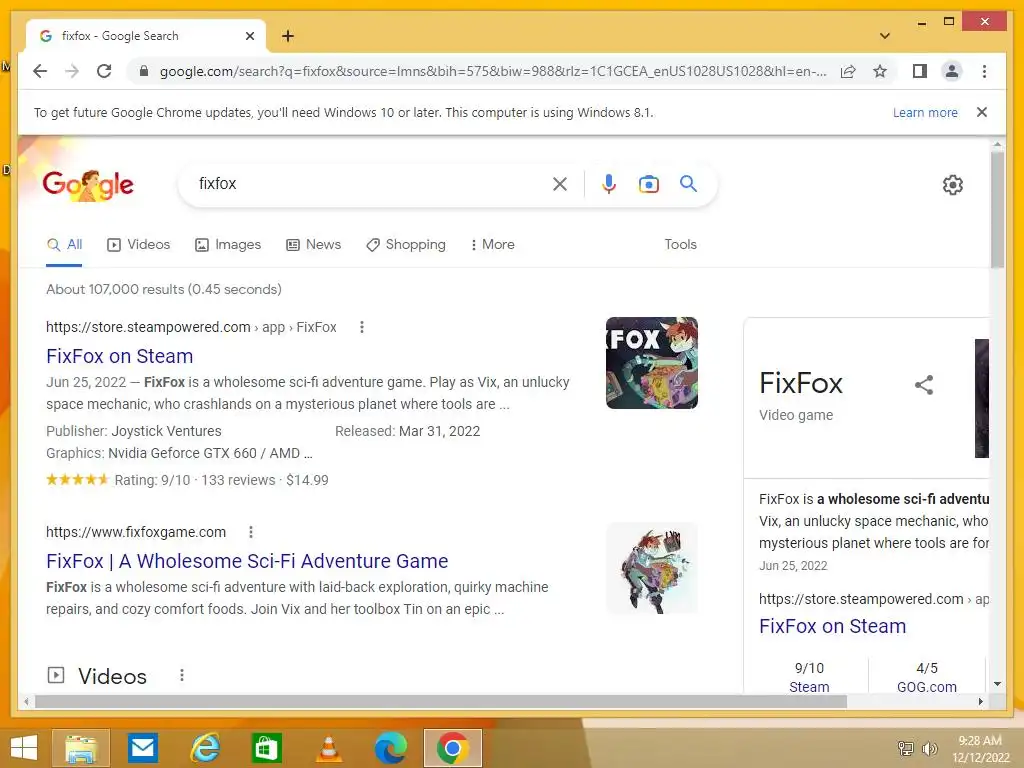Close the fixfox Google Search tab
This screenshot has width=1024, height=768.
click(x=249, y=36)
